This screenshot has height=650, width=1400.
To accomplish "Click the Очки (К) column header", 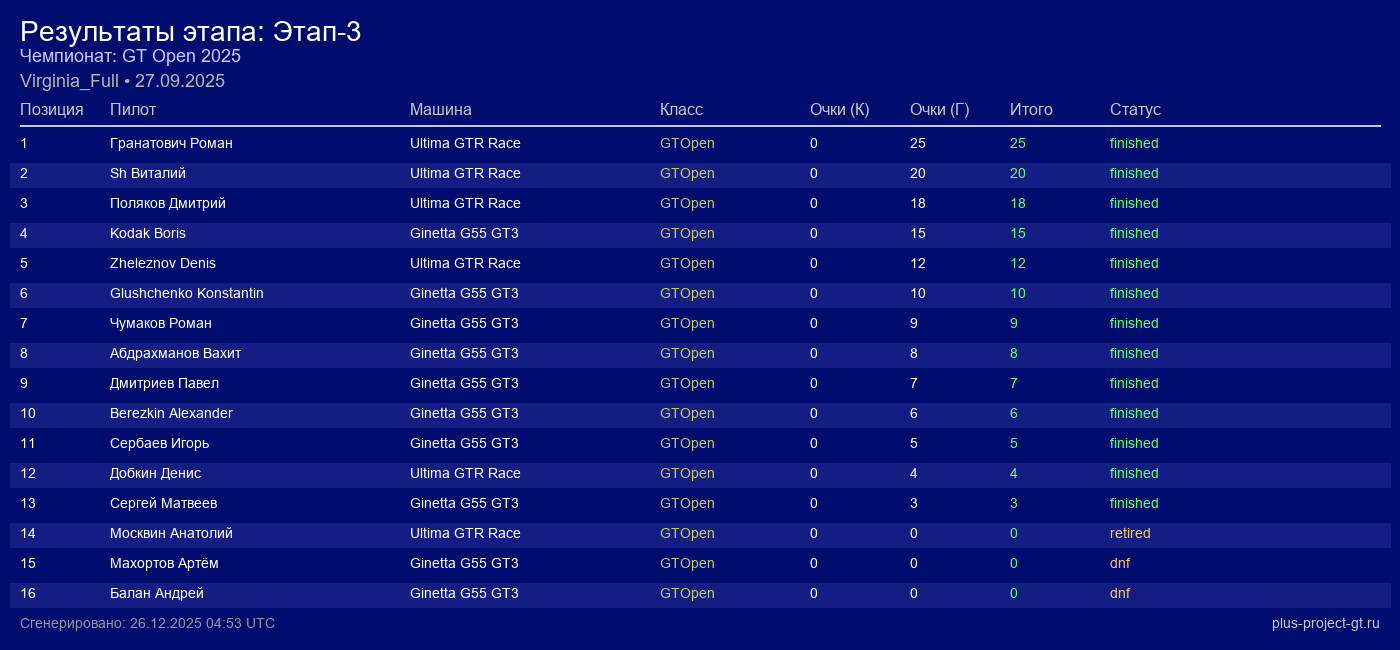I will coord(839,109).
